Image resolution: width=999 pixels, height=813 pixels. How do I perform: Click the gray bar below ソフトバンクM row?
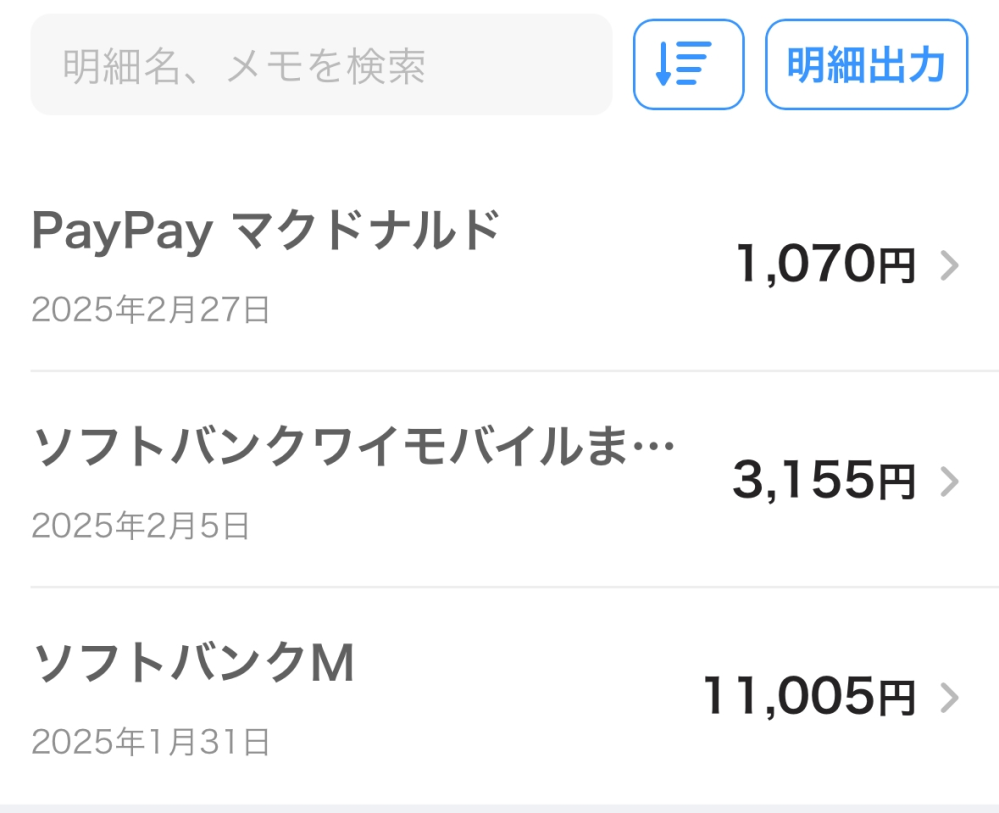500,807
